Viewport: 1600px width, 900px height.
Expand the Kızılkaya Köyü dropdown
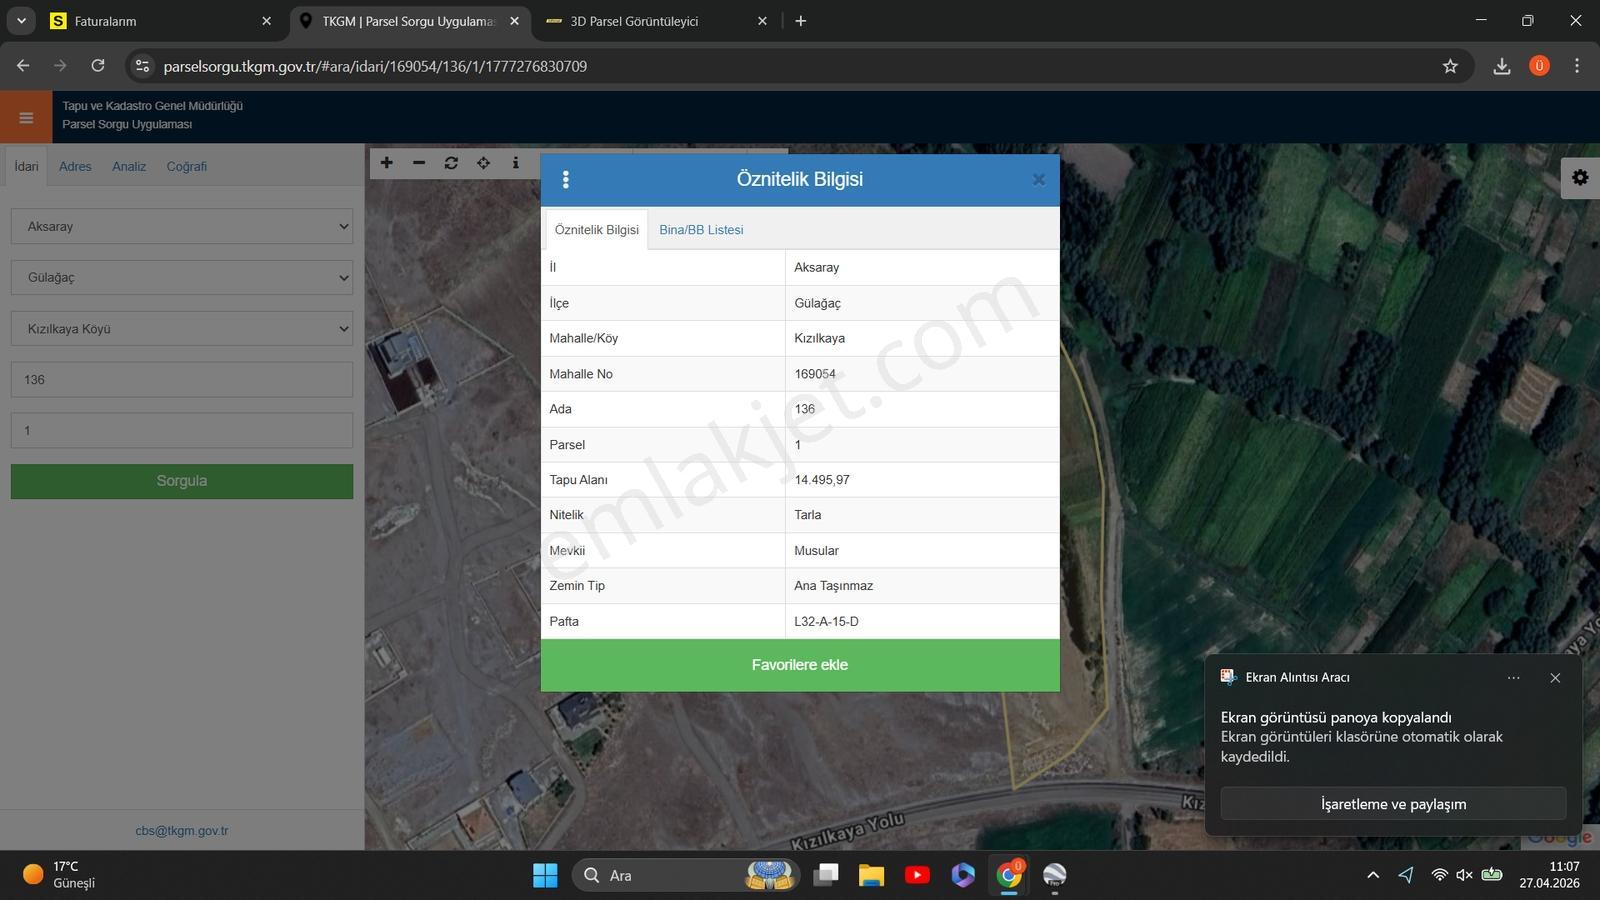182,328
